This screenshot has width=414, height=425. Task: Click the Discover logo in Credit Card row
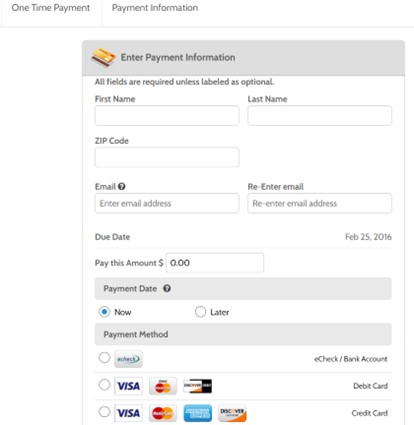pos(232,413)
